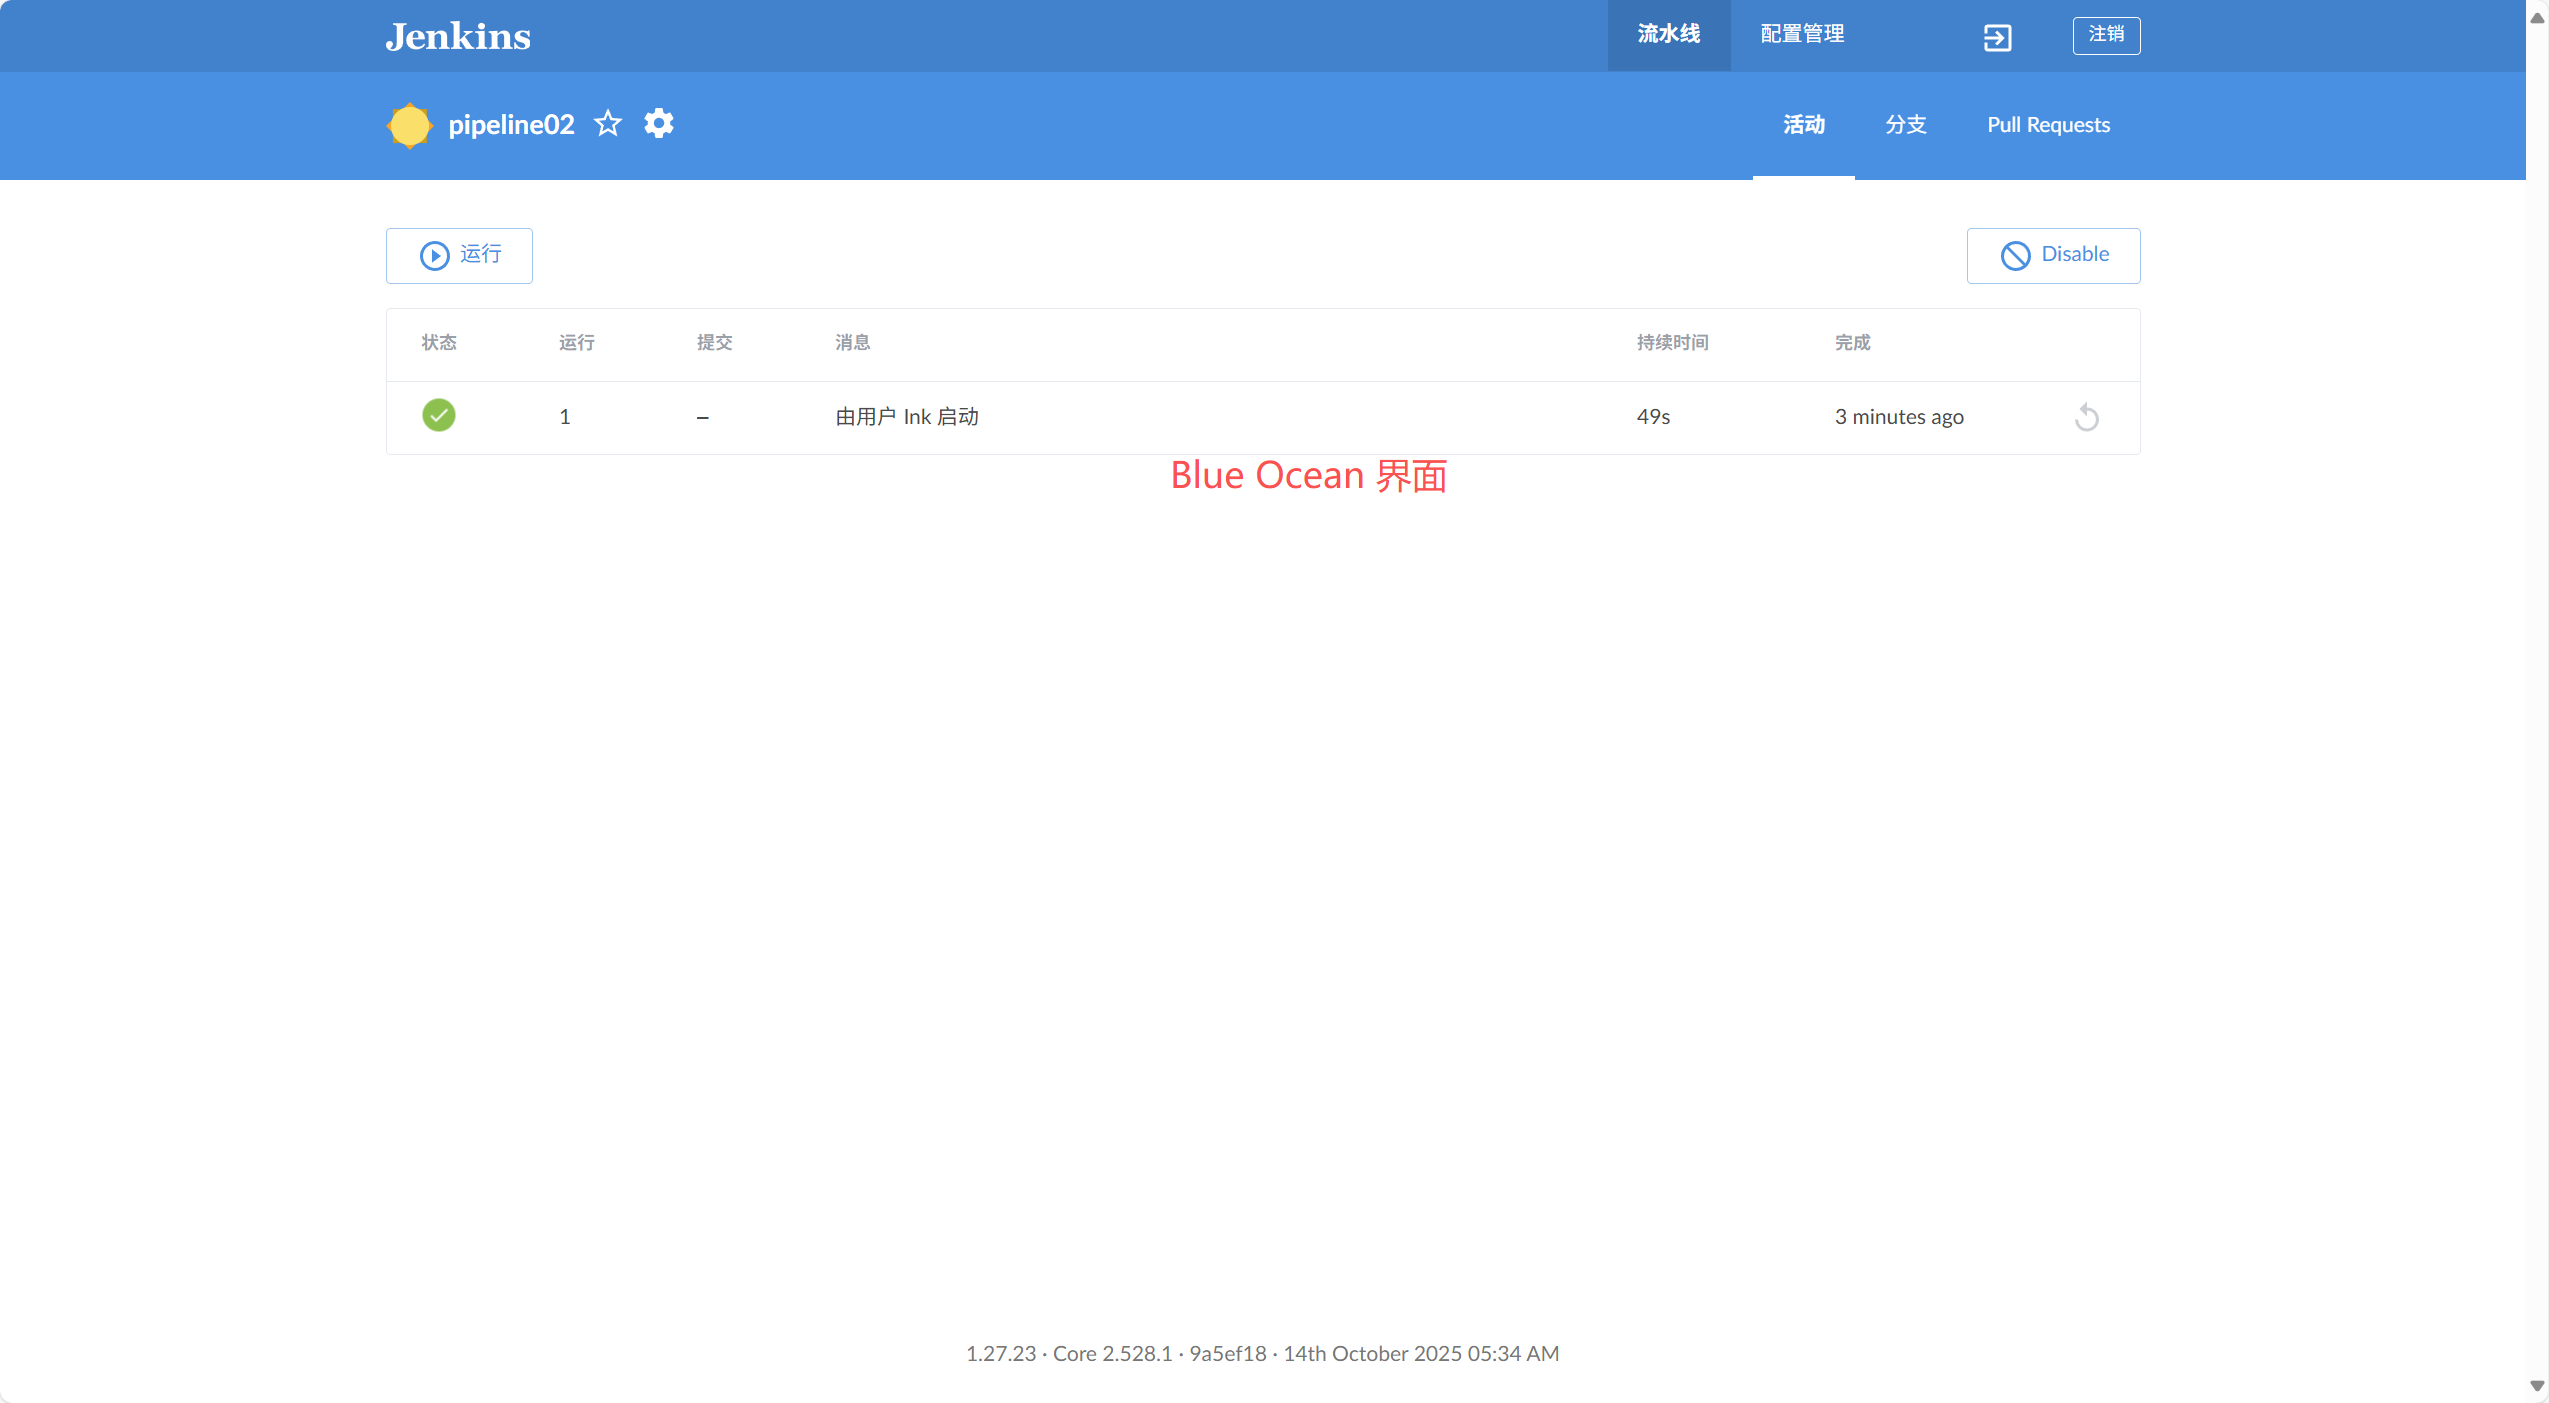Click the green success status icon
Viewport: 2549px width, 1403px height.
tap(439, 415)
